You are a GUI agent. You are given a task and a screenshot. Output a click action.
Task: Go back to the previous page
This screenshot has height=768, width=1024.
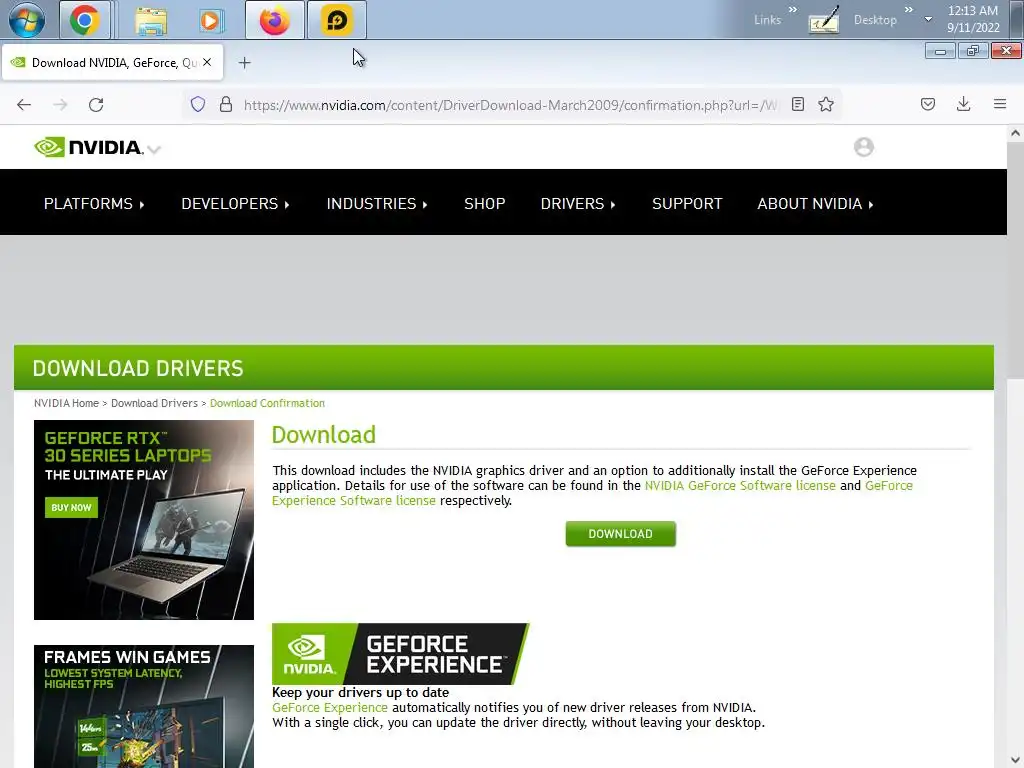(24, 104)
